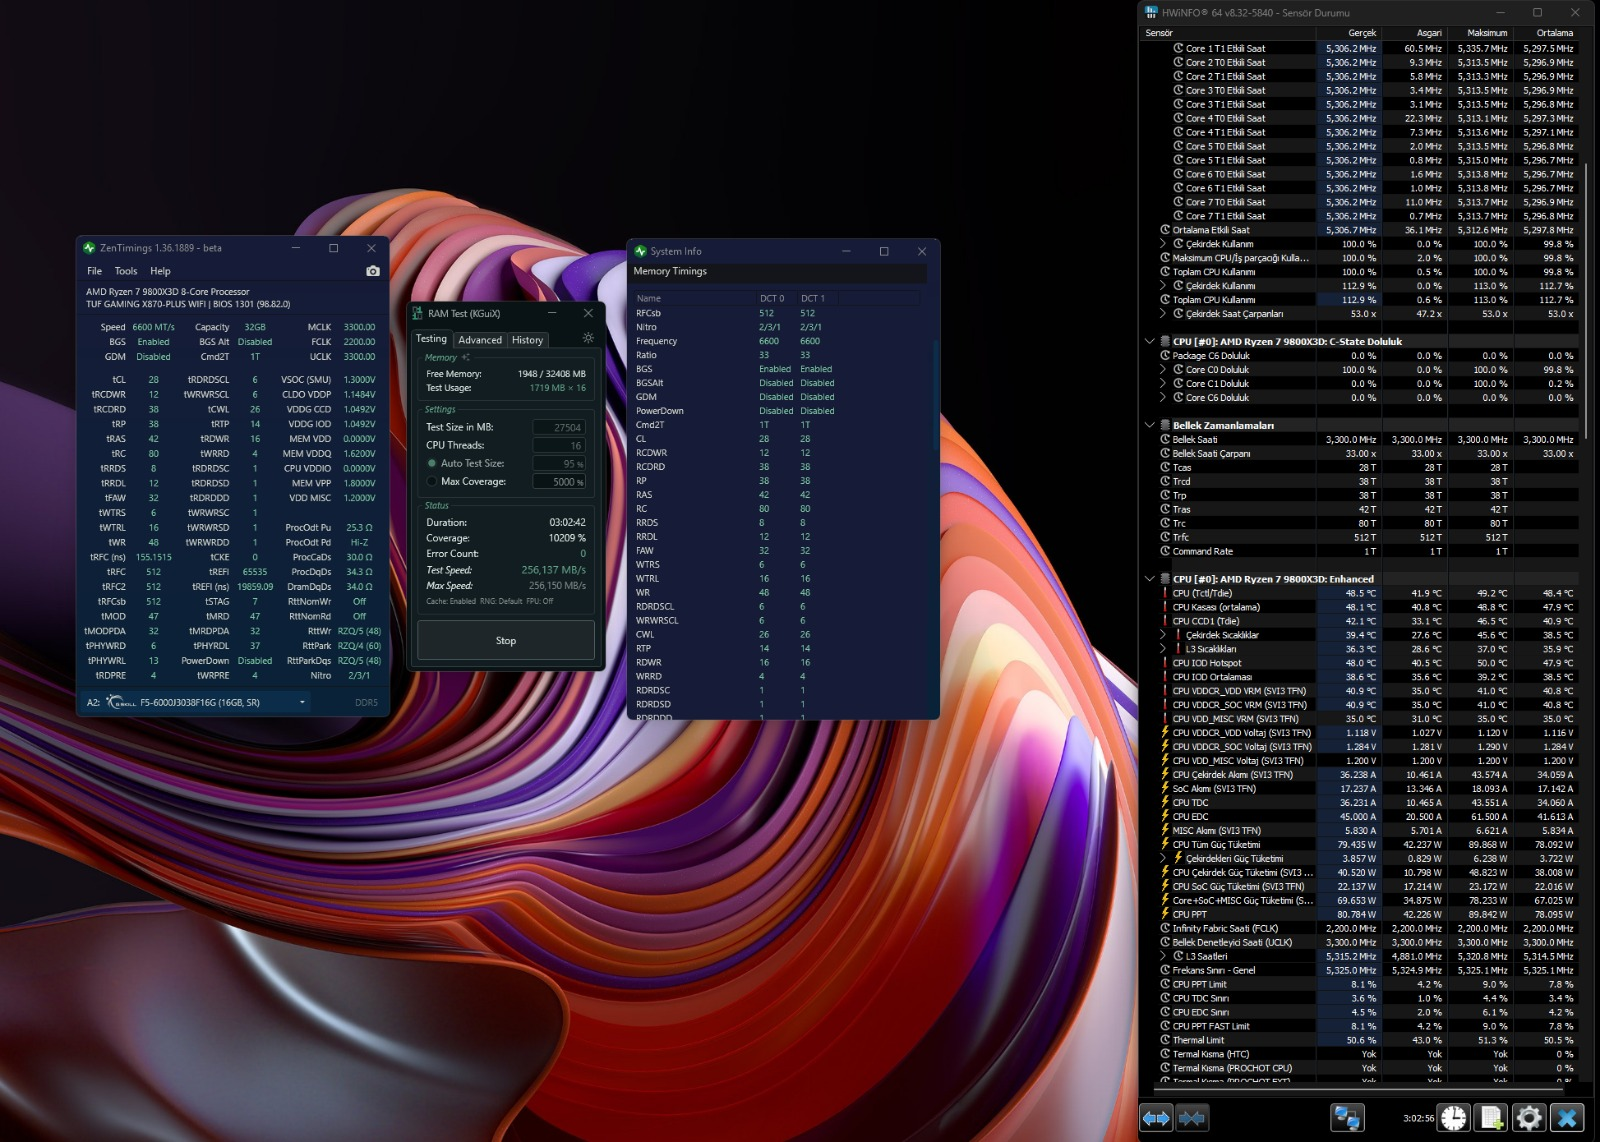Open HWiNFO remote network monitors button

click(1347, 1118)
